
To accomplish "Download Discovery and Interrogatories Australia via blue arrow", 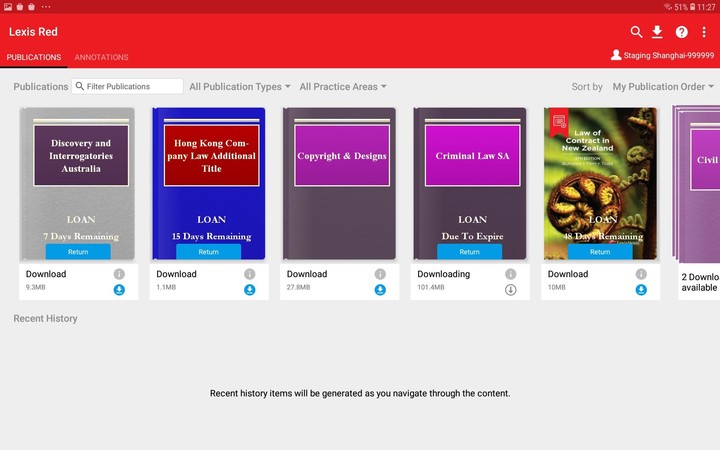I will pyautogui.click(x=119, y=290).
